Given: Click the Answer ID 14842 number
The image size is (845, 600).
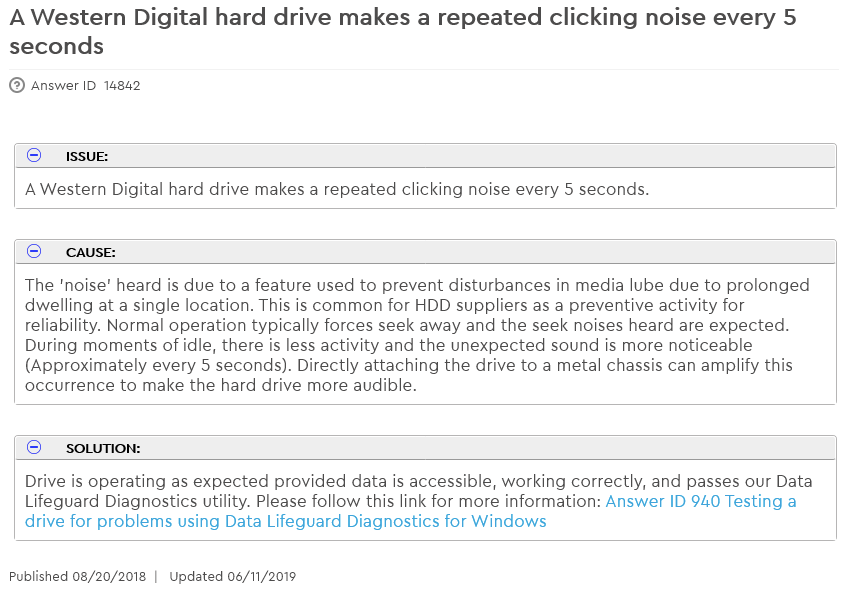Looking at the screenshot, I should (x=122, y=86).
